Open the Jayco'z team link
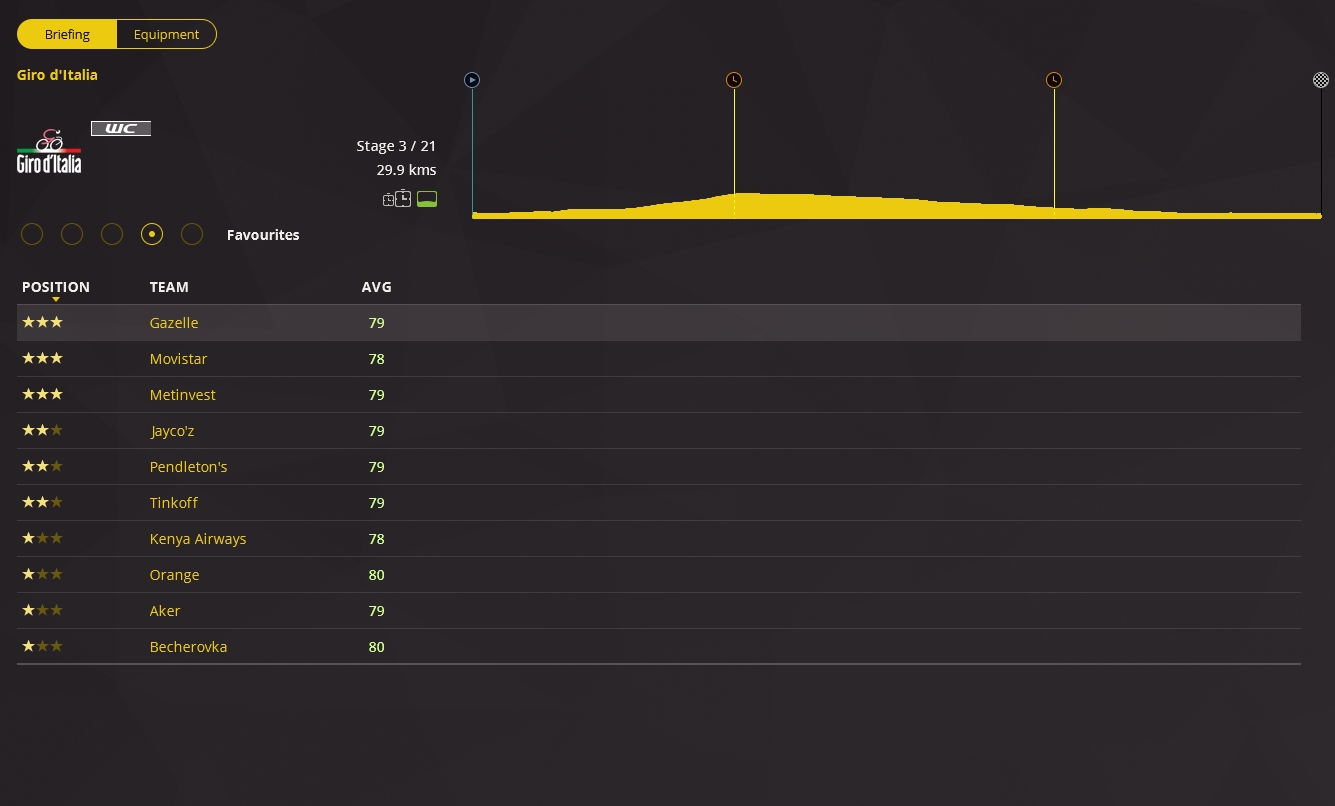The image size is (1335, 806). 172,431
